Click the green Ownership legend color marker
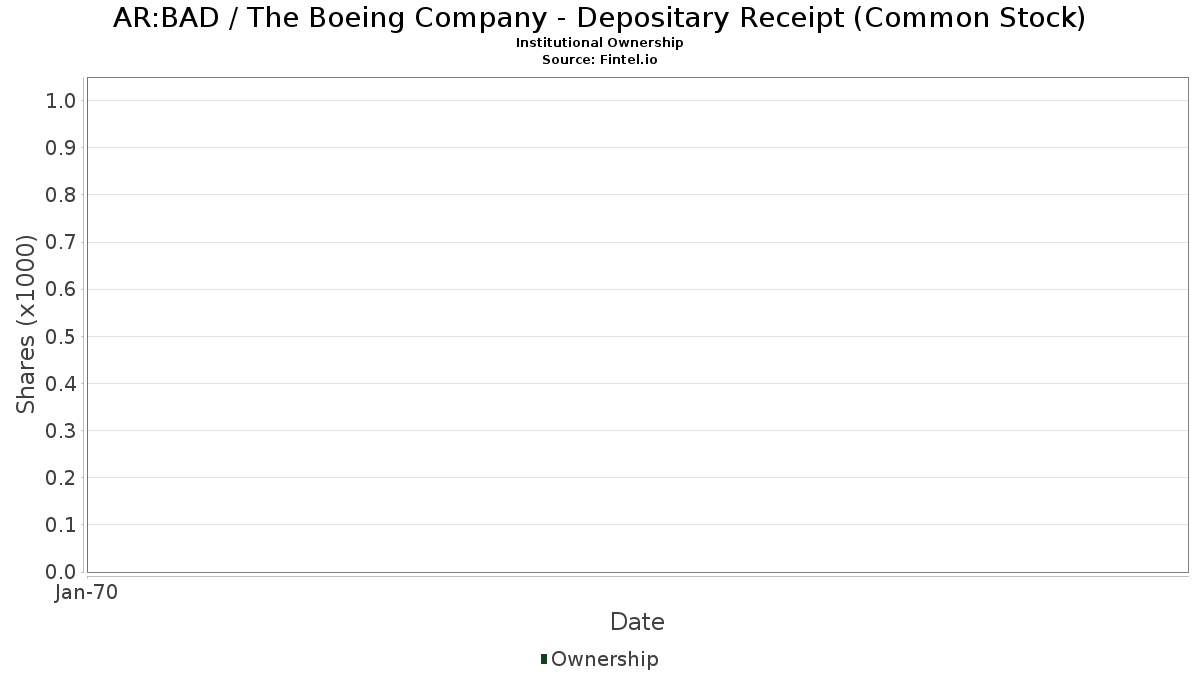 [544, 659]
